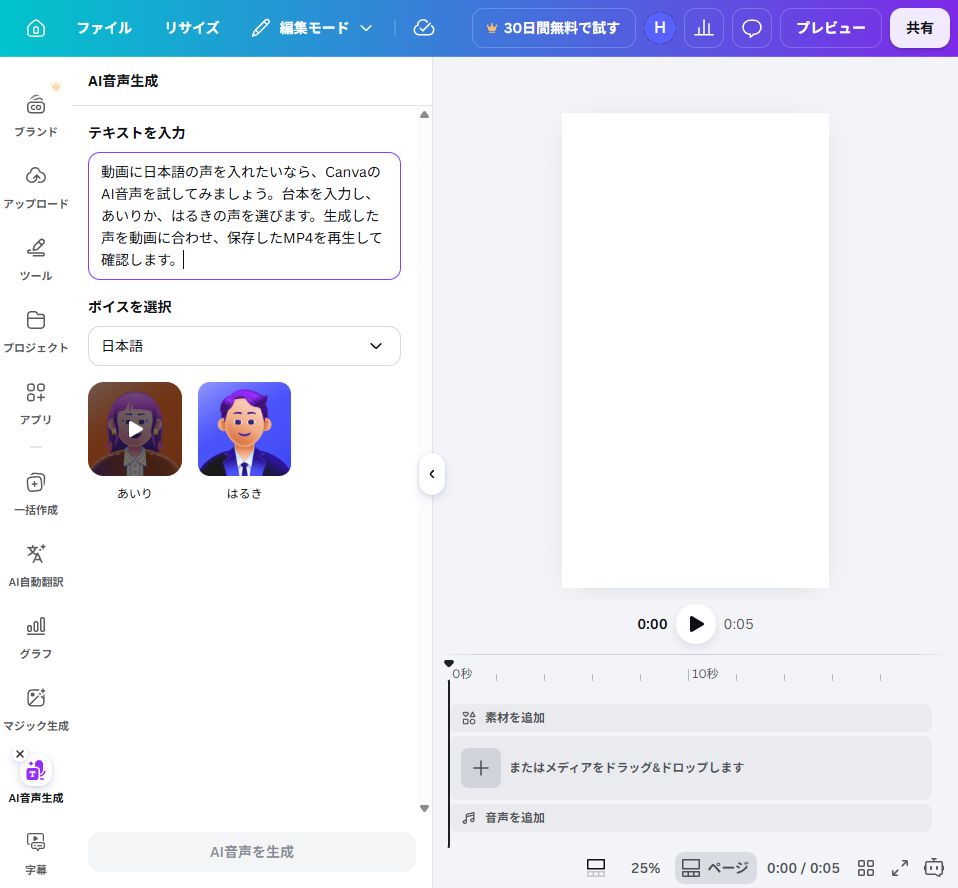The width and height of the screenshot is (958, 888).
Task: Open the analytics bar chart icon
Action: coord(704,28)
